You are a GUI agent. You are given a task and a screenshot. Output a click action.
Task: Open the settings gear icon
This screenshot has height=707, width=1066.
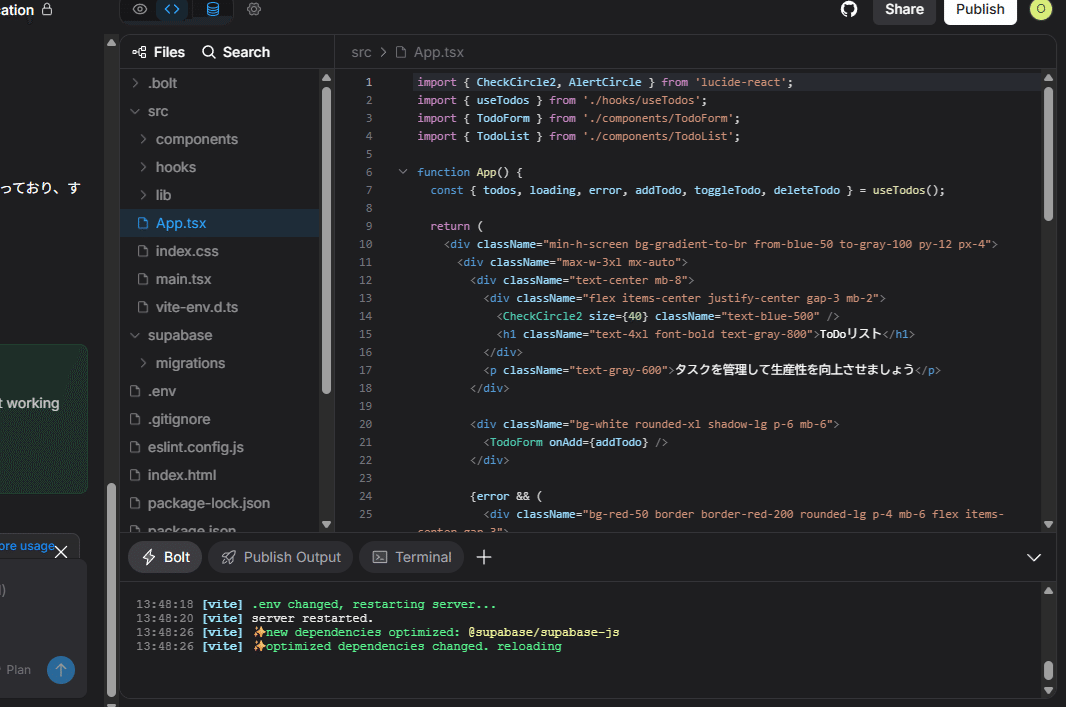254,9
